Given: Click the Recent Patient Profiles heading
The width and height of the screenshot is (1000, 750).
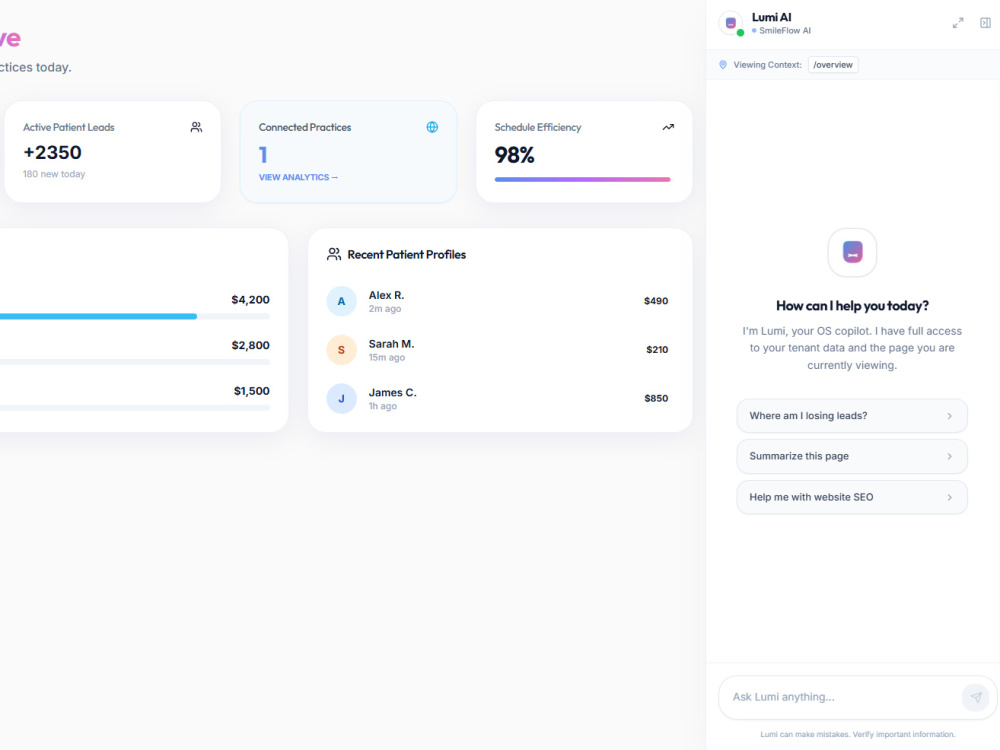Looking at the screenshot, I should [406, 254].
